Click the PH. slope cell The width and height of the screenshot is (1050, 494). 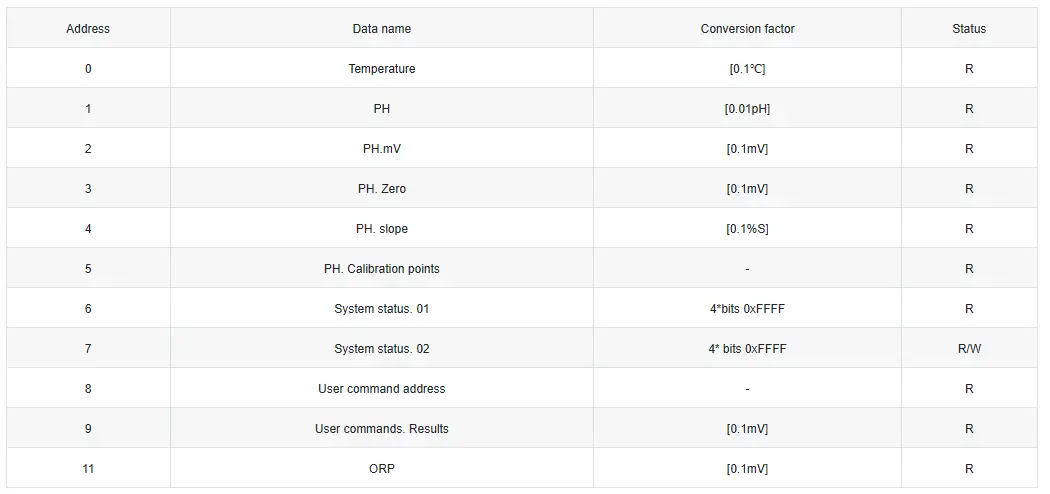pyautogui.click(x=382, y=228)
